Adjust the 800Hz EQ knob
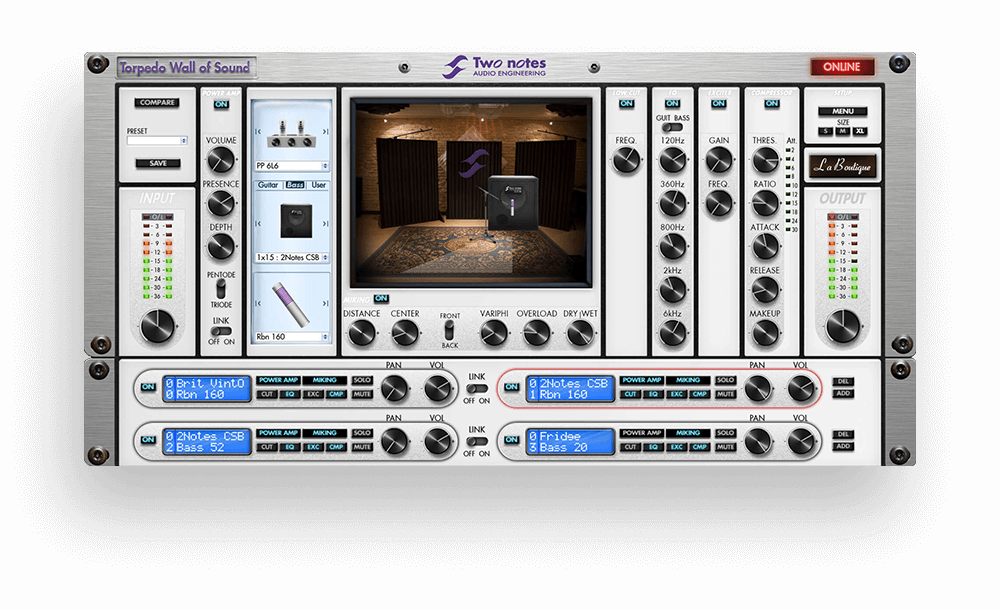Viewport: 1000px width, 610px height. pyautogui.click(x=672, y=247)
